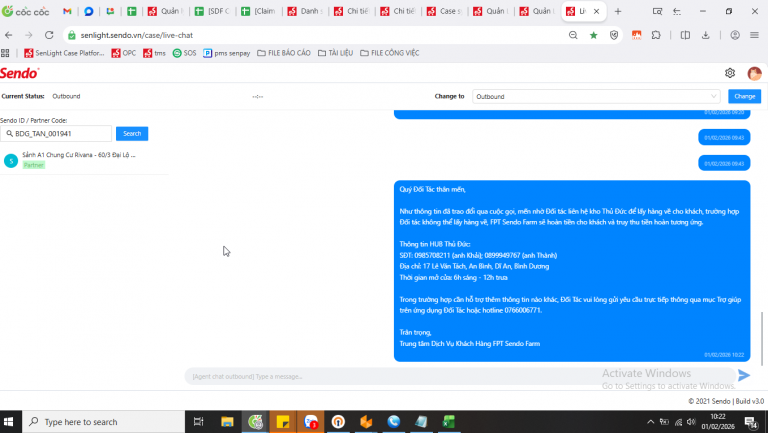Viewport: 768px width, 433px height.
Task: Open File Explorer from the taskbar
Action: click(227, 421)
